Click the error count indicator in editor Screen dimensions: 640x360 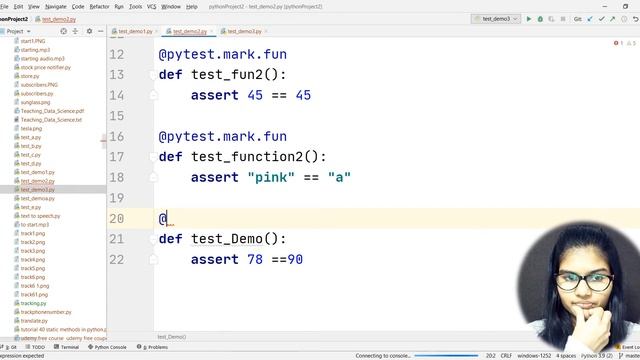point(618,43)
